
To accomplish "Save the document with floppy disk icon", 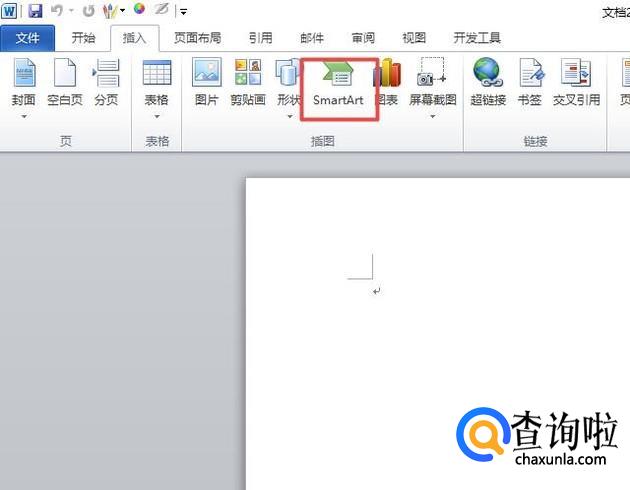I will pos(35,11).
